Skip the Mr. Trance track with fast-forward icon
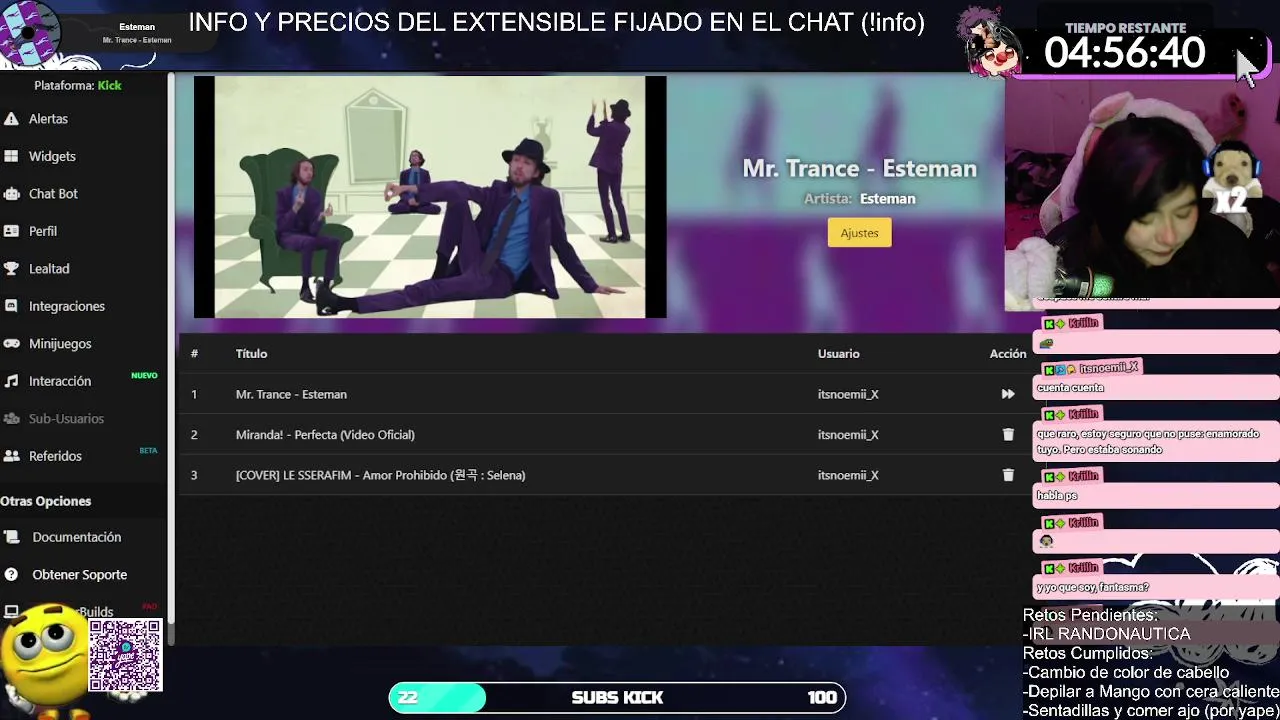 click(x=1008, y=394)
